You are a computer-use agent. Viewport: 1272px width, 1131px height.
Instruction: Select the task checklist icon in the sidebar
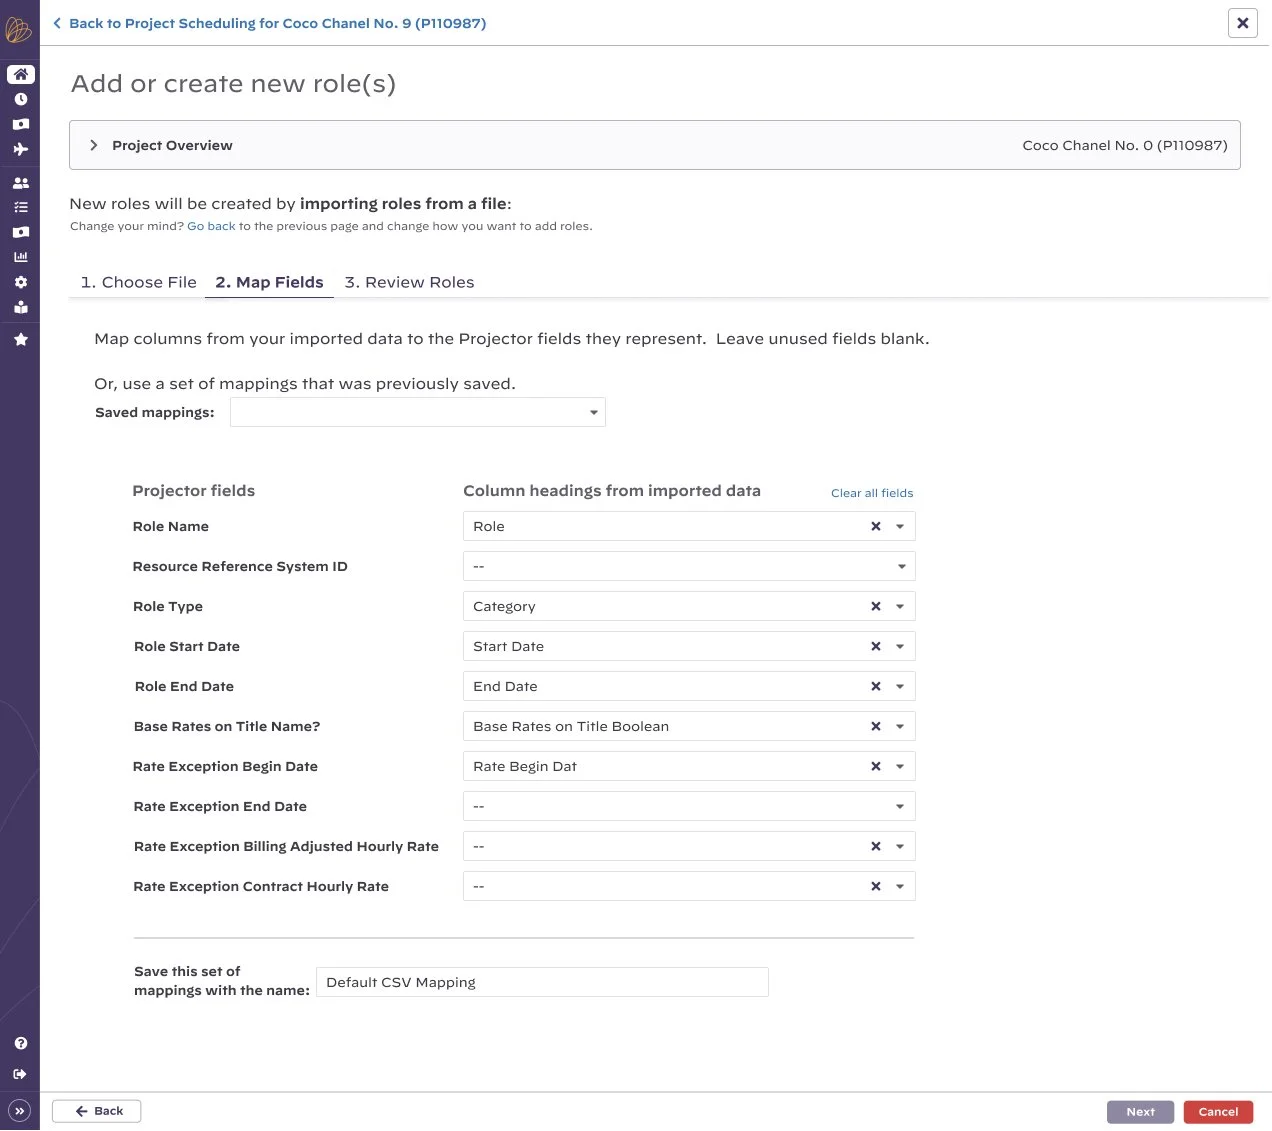20,206
